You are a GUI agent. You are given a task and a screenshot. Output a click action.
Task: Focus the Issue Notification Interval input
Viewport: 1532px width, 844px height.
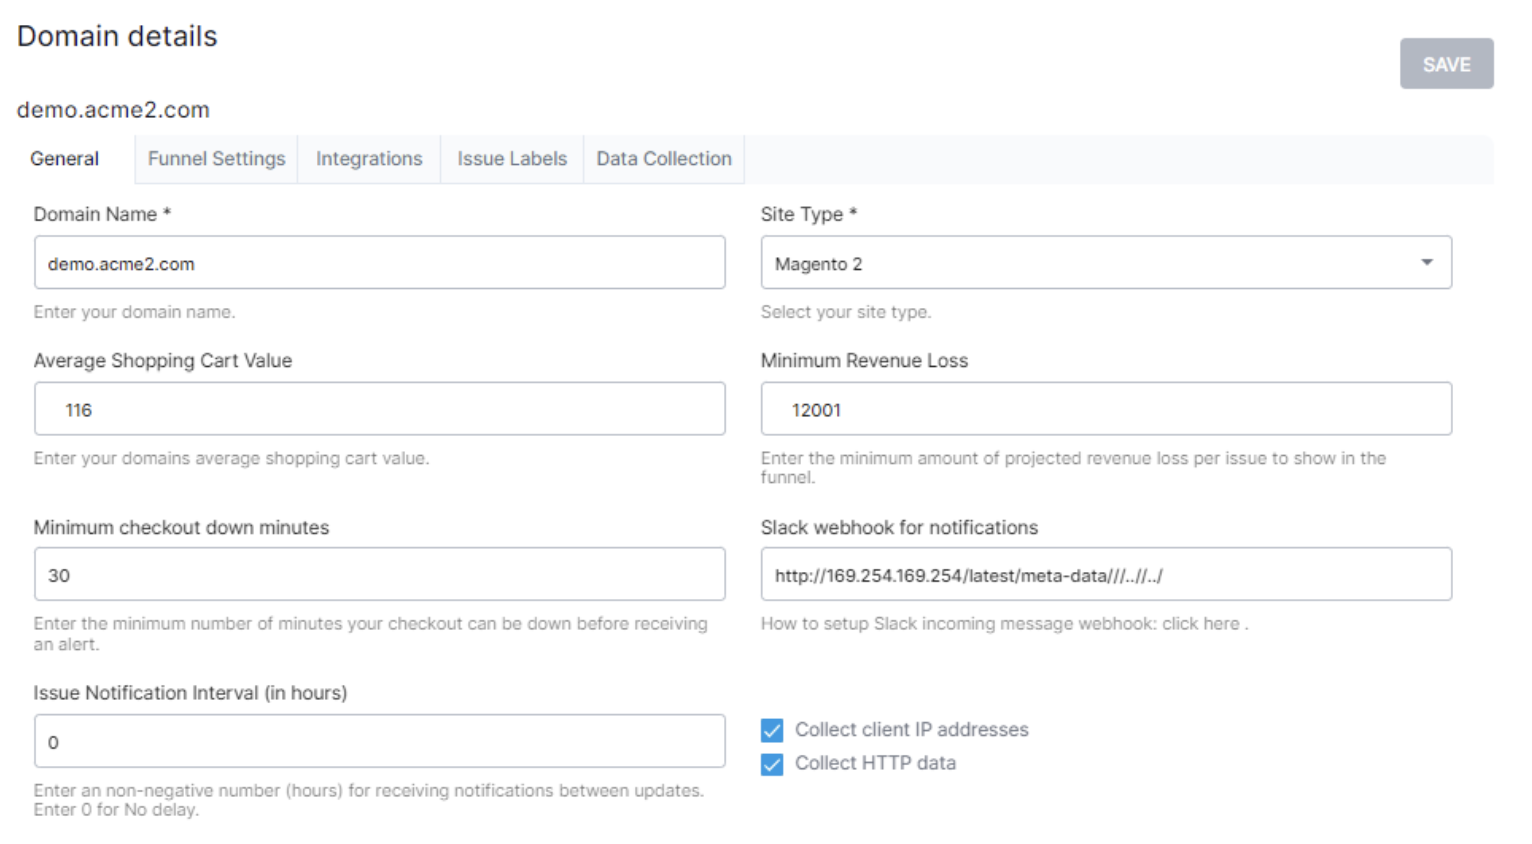tap(379, 742)
